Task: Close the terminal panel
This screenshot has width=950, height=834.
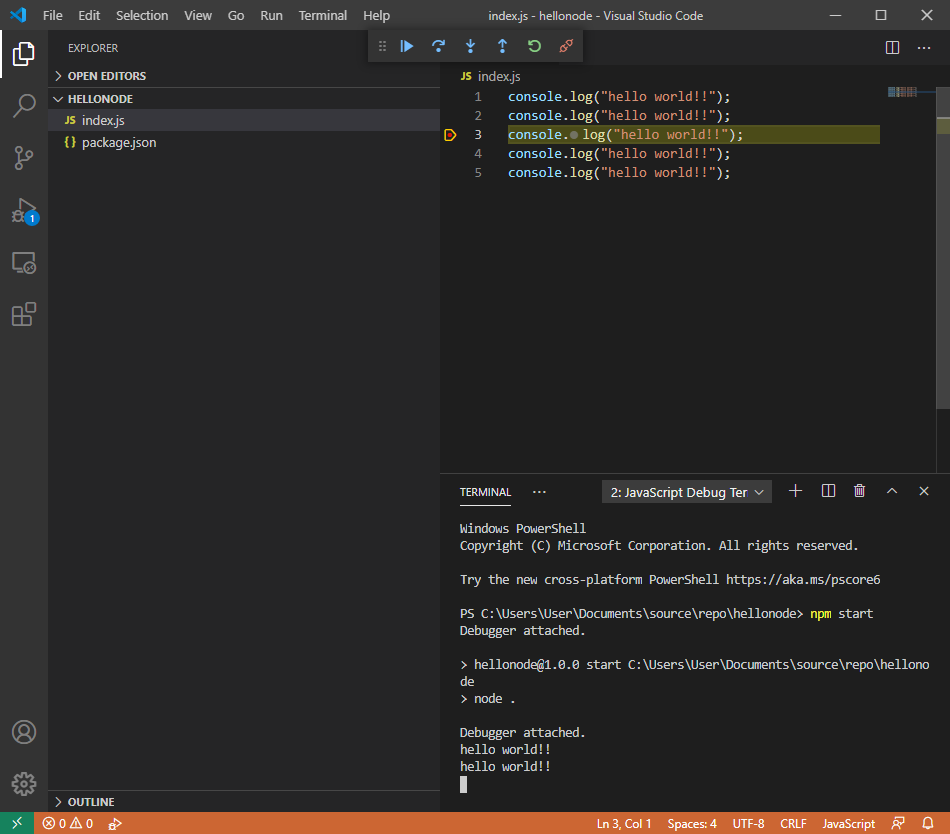Action: 924,491
